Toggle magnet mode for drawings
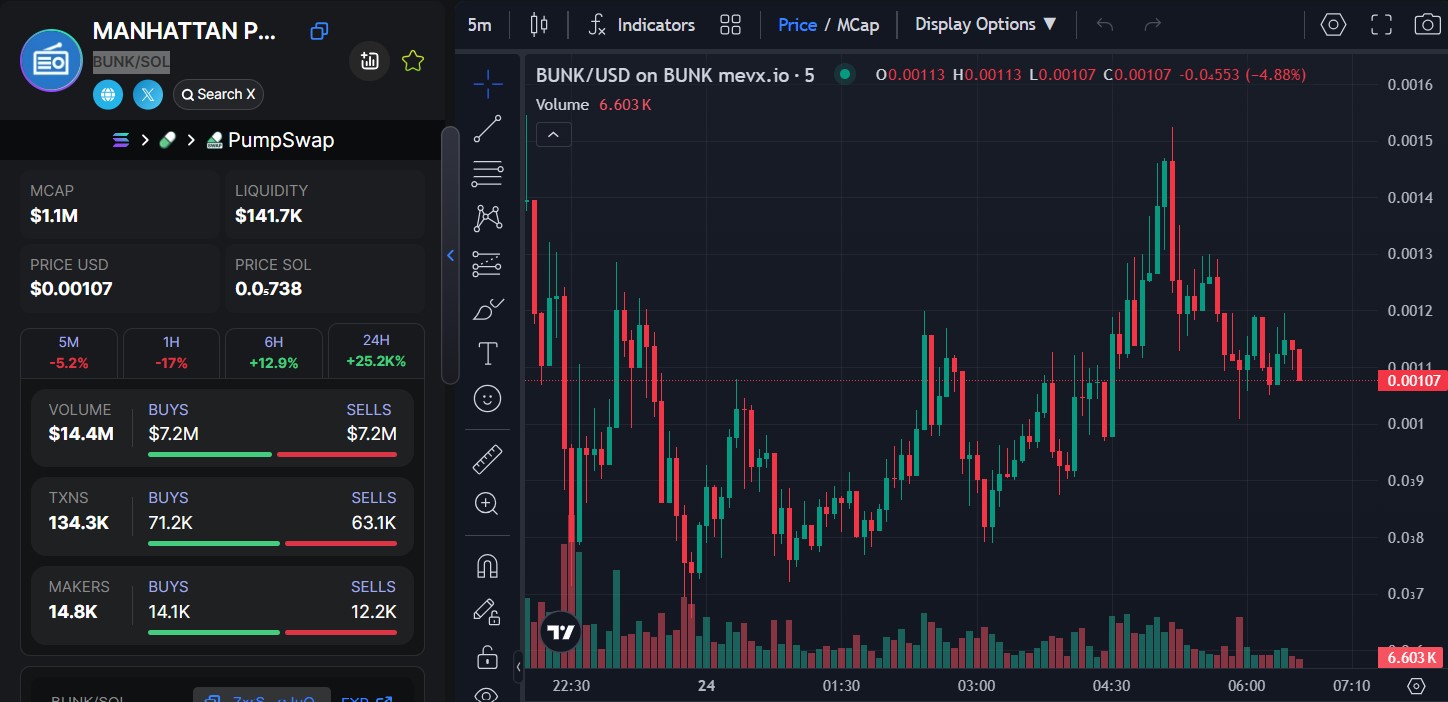This screenshot has width=1448, height=702. pos(487,566)
